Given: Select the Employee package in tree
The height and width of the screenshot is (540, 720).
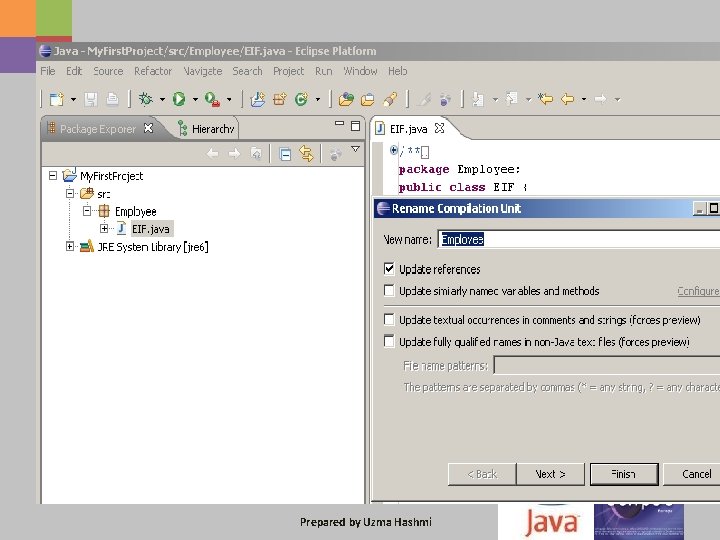Looking at the screenshot, I should [135, 211].
